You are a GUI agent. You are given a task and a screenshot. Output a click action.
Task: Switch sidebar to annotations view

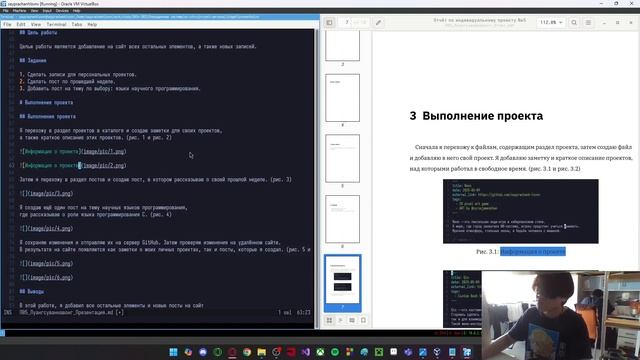pos(352,320)
